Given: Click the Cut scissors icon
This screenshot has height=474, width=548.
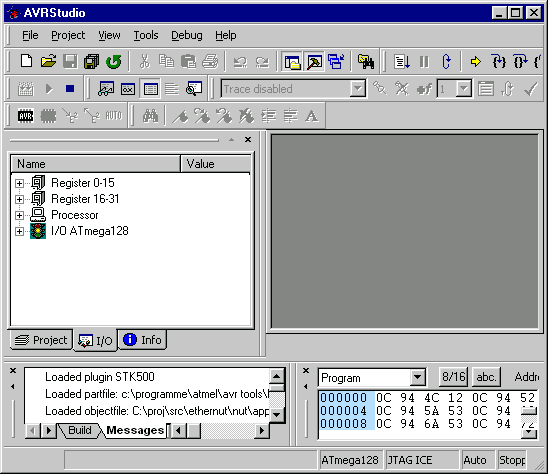Looking at the screenshot, I should point(144,62).
